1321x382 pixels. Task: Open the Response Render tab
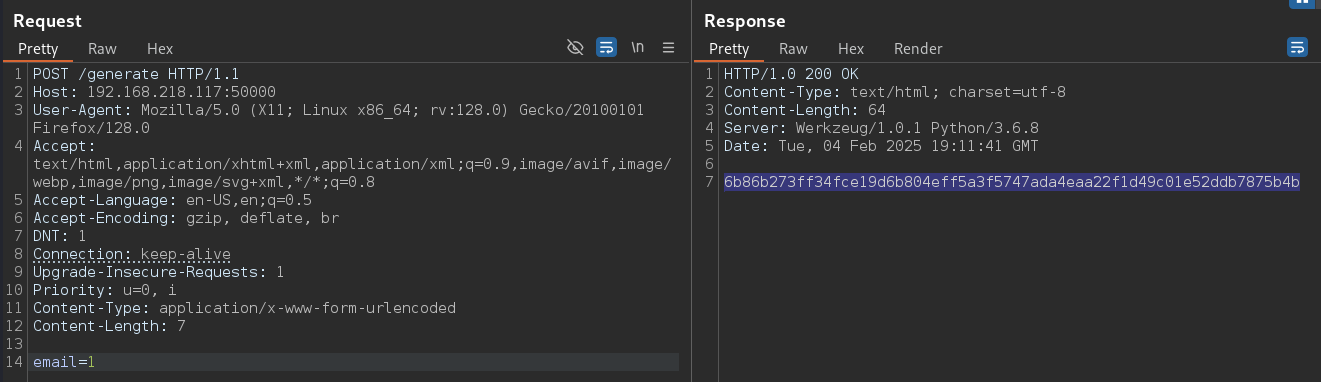point(918,48)
